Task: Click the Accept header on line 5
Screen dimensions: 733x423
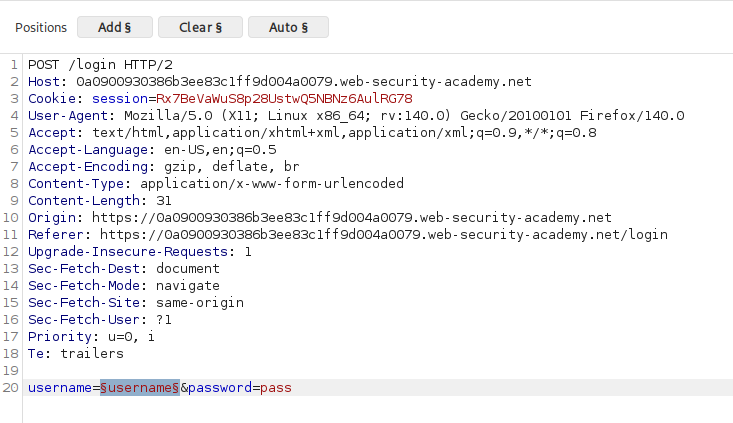Action: point(52,133)
